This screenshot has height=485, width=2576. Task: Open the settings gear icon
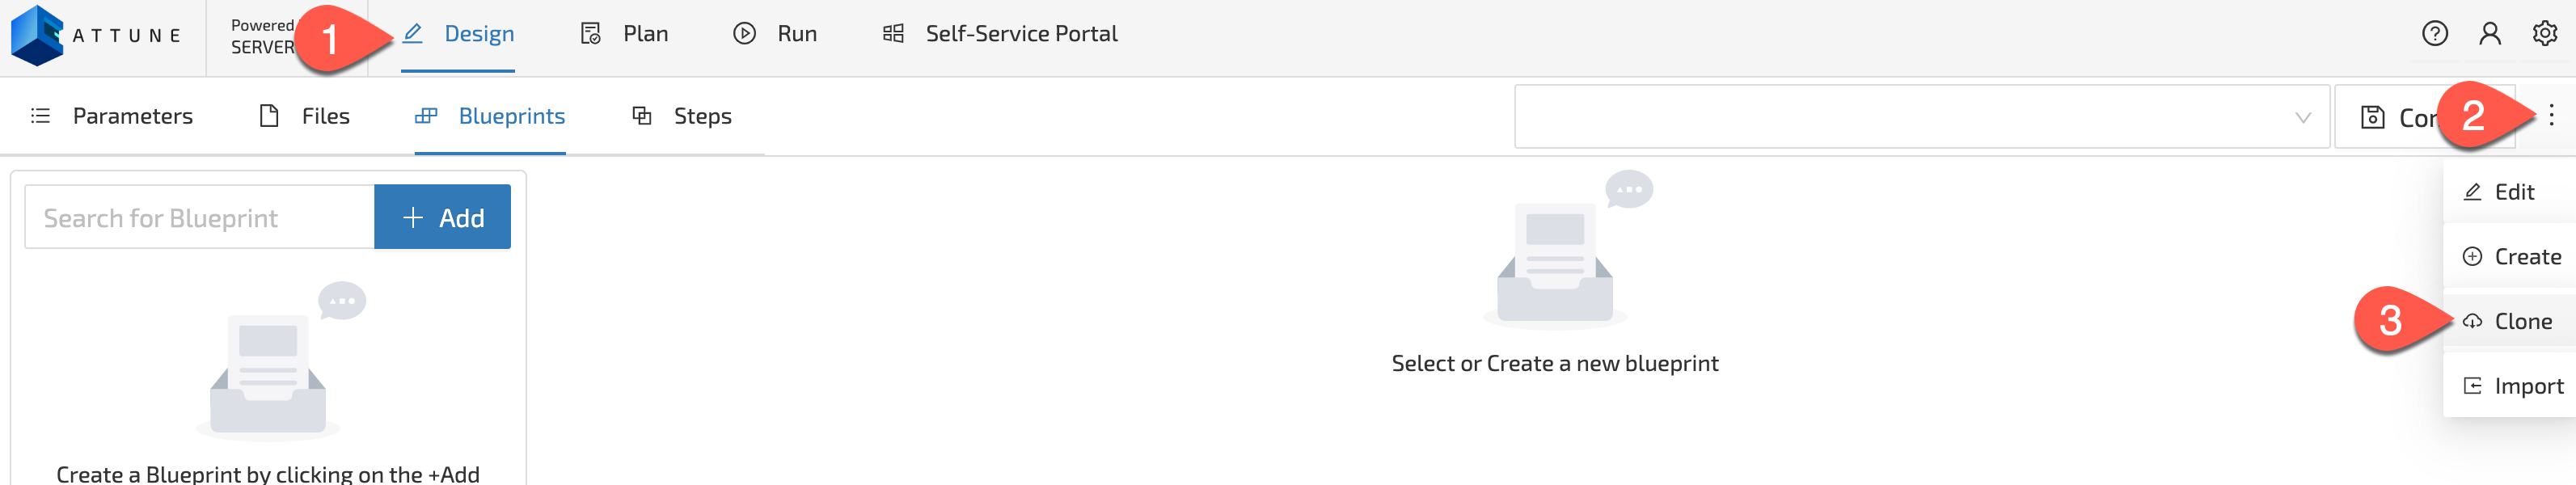click(x=2545, y=34)
